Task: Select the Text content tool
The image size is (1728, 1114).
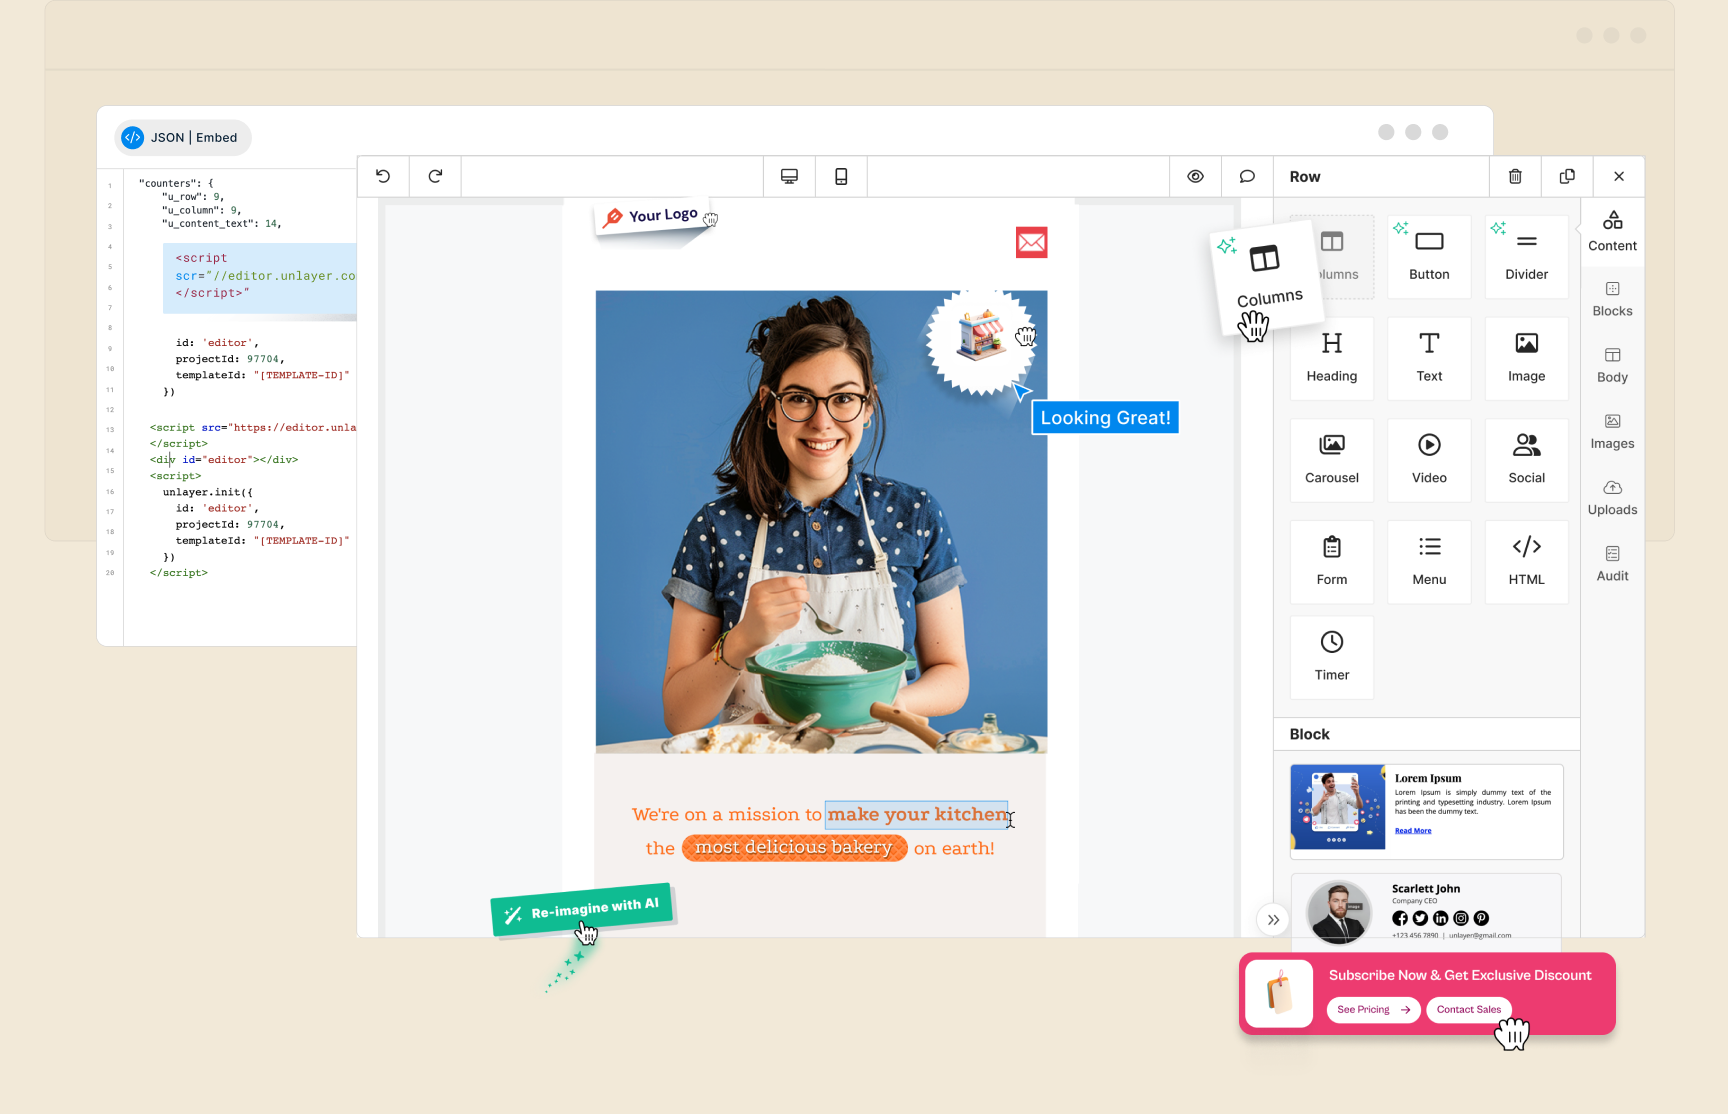Action: [x=1429, y=358]
